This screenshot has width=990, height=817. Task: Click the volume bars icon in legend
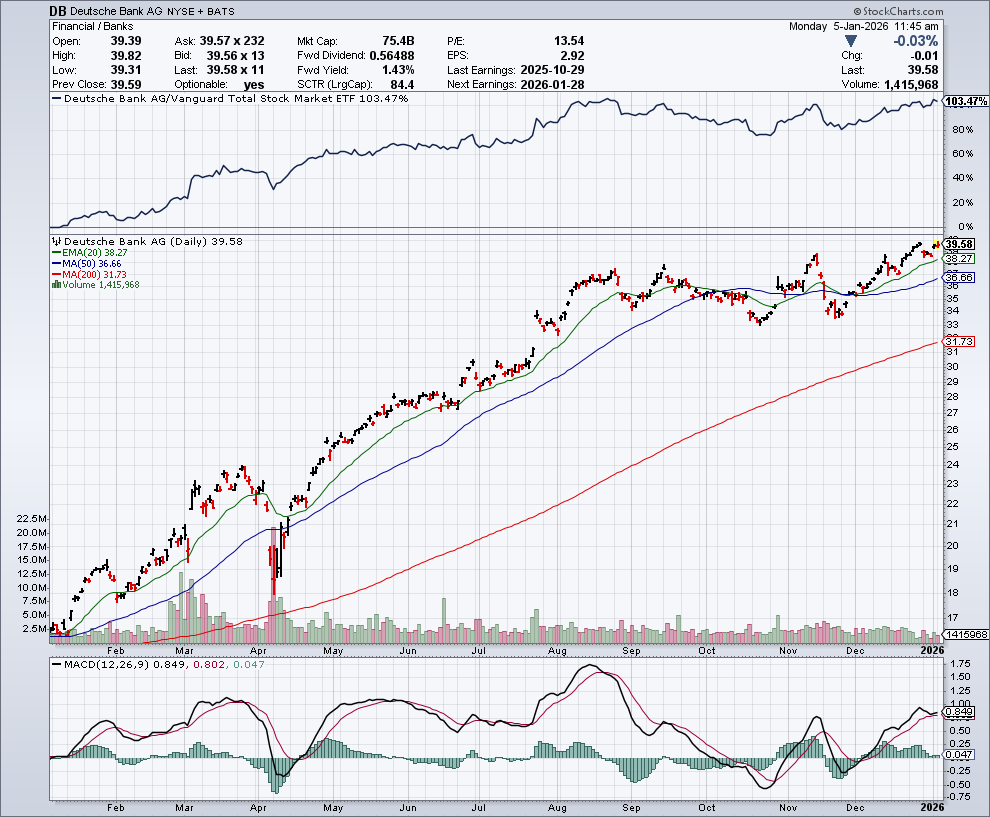coord(56,285)
